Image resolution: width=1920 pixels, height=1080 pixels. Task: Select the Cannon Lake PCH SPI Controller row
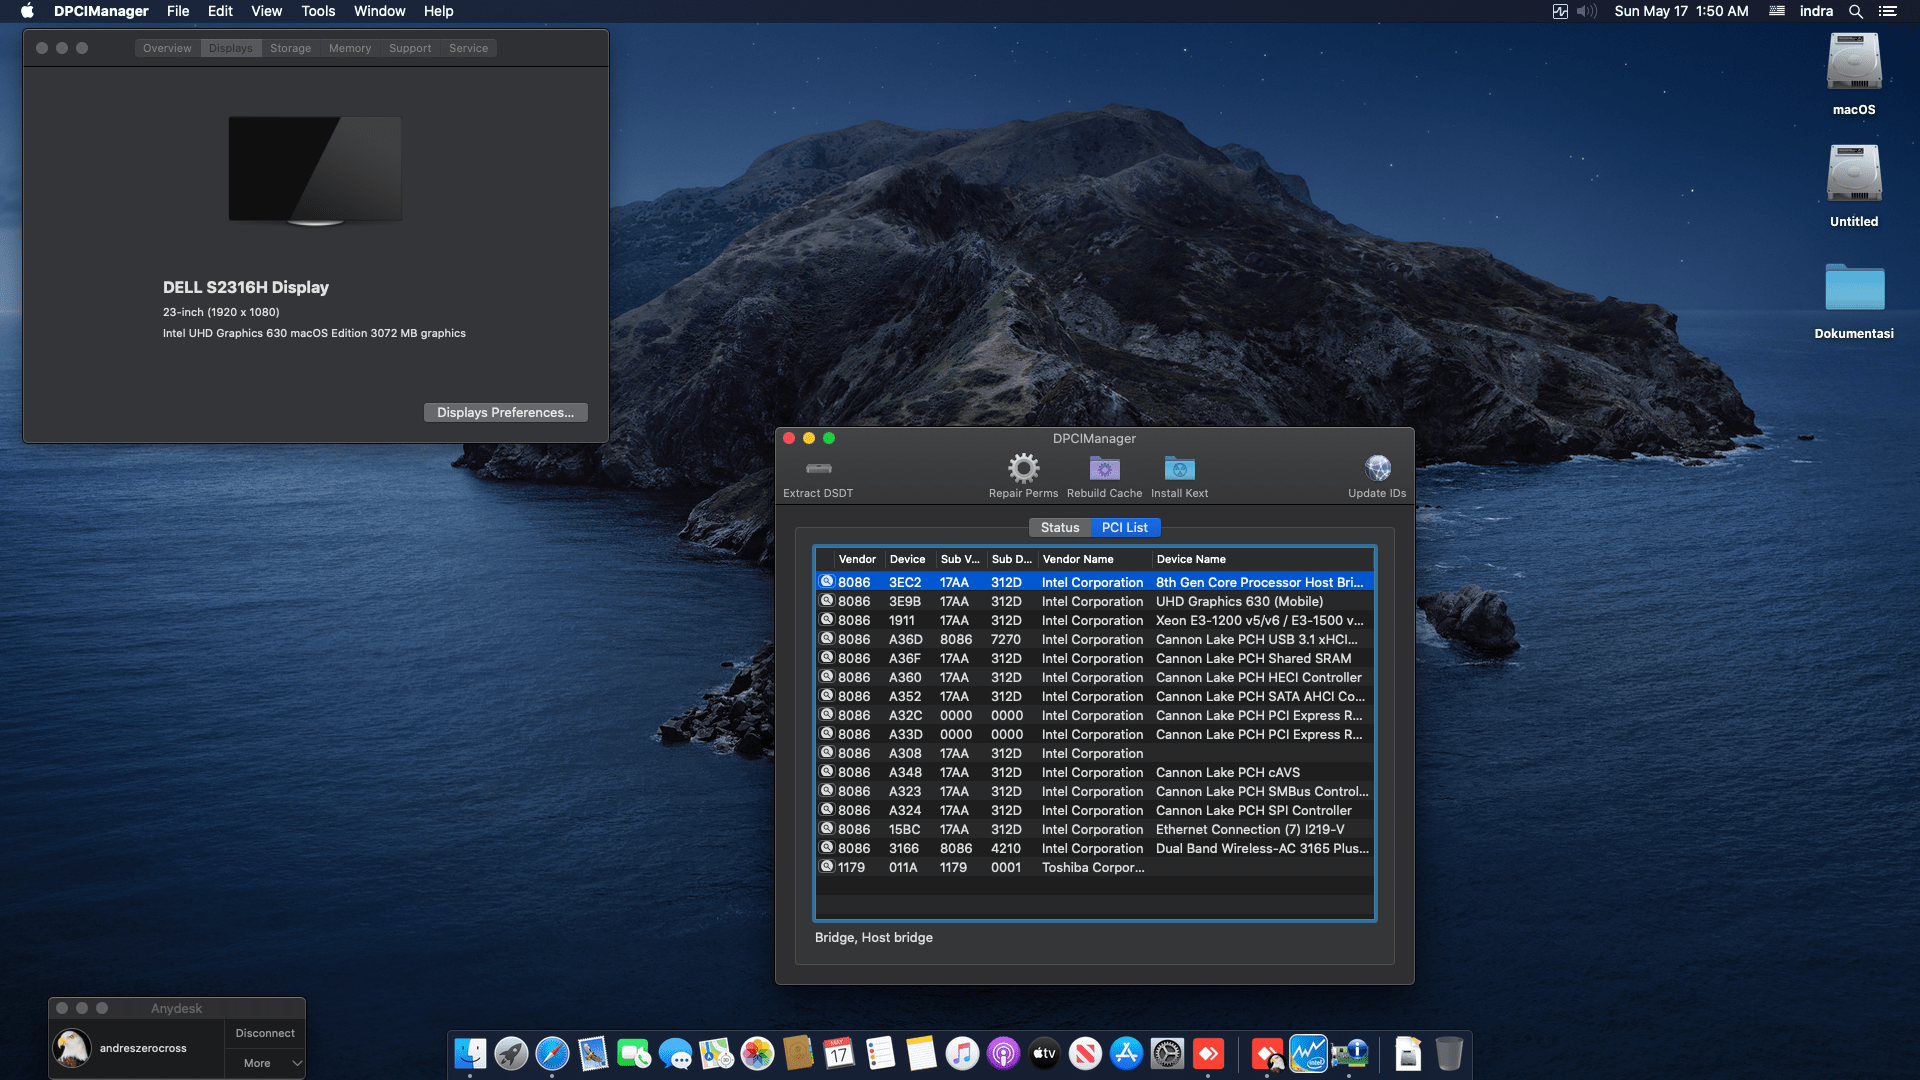(1095, 810)
